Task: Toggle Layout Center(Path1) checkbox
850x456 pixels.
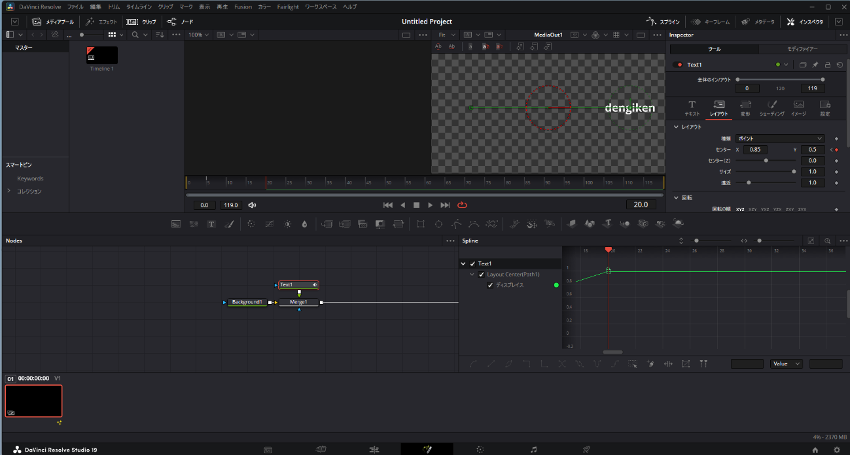Action: tap(481, 274)
